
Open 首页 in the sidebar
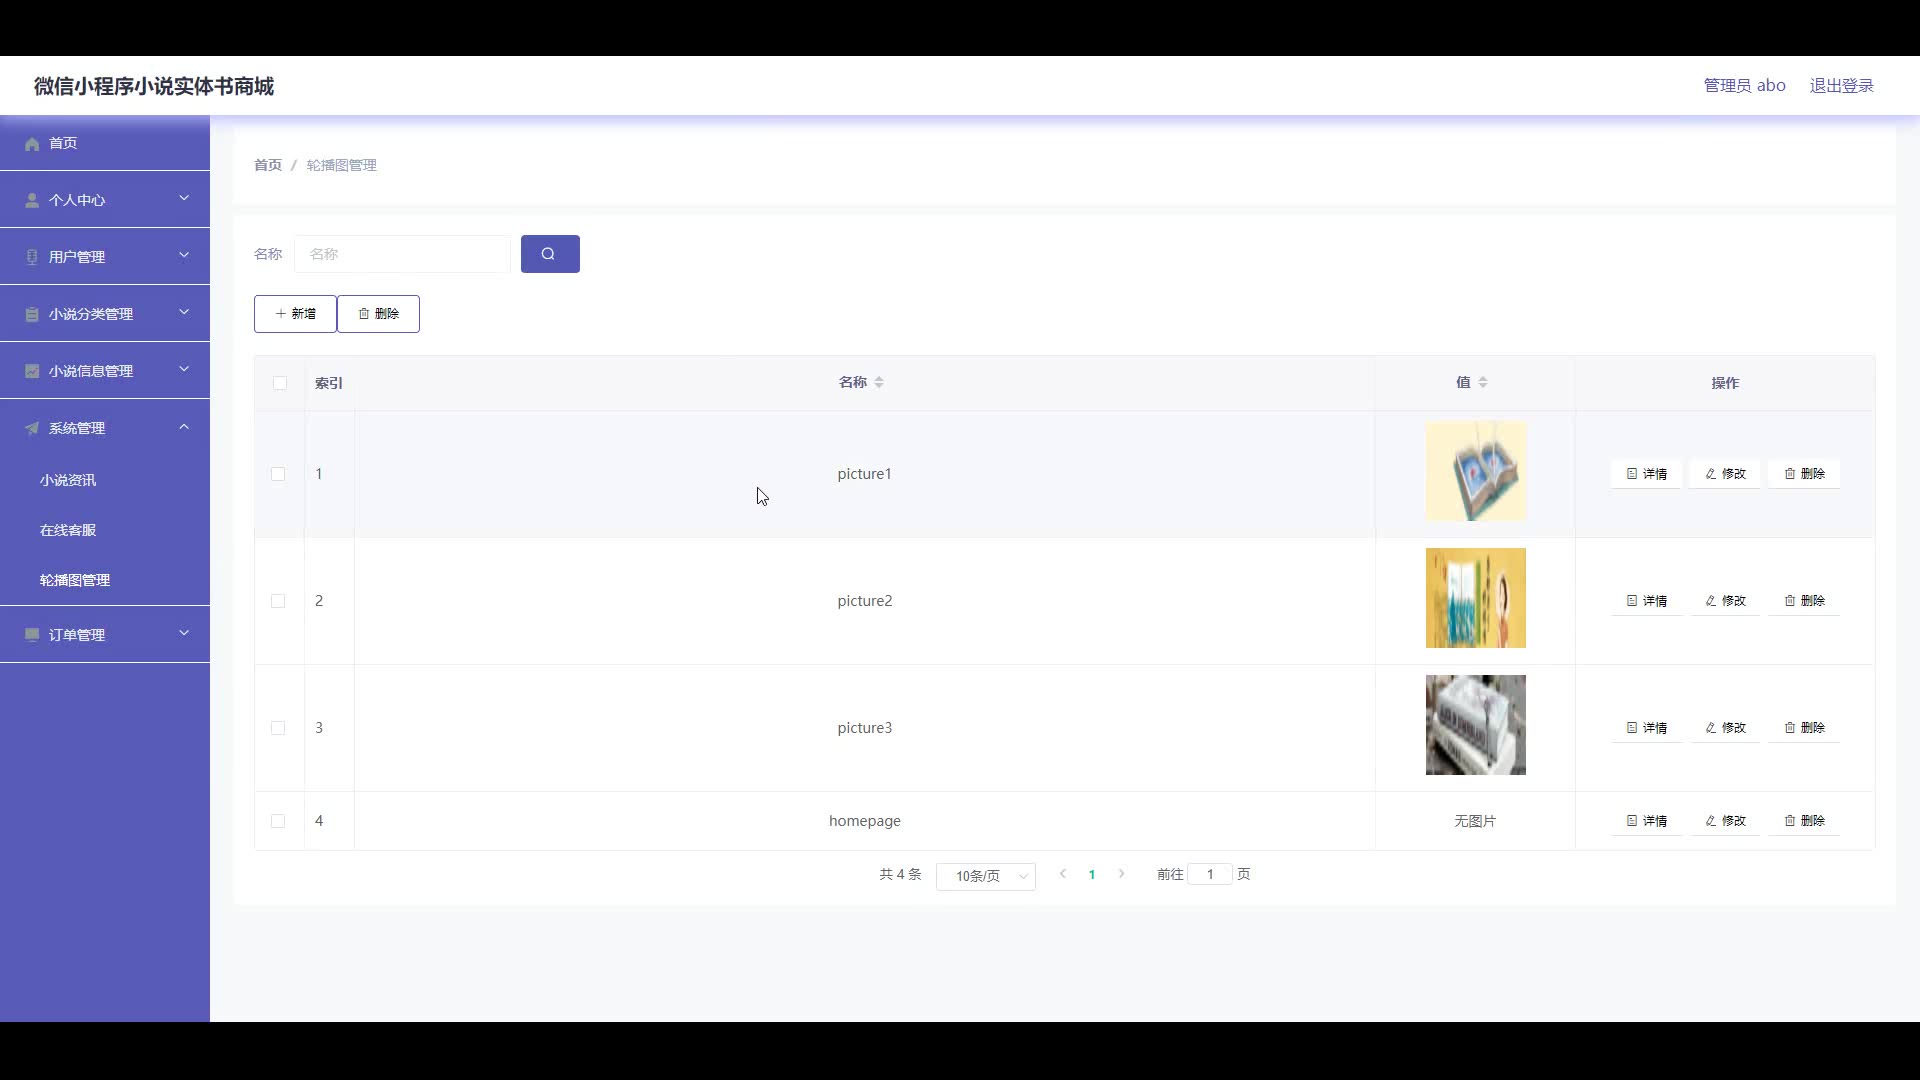105,143
